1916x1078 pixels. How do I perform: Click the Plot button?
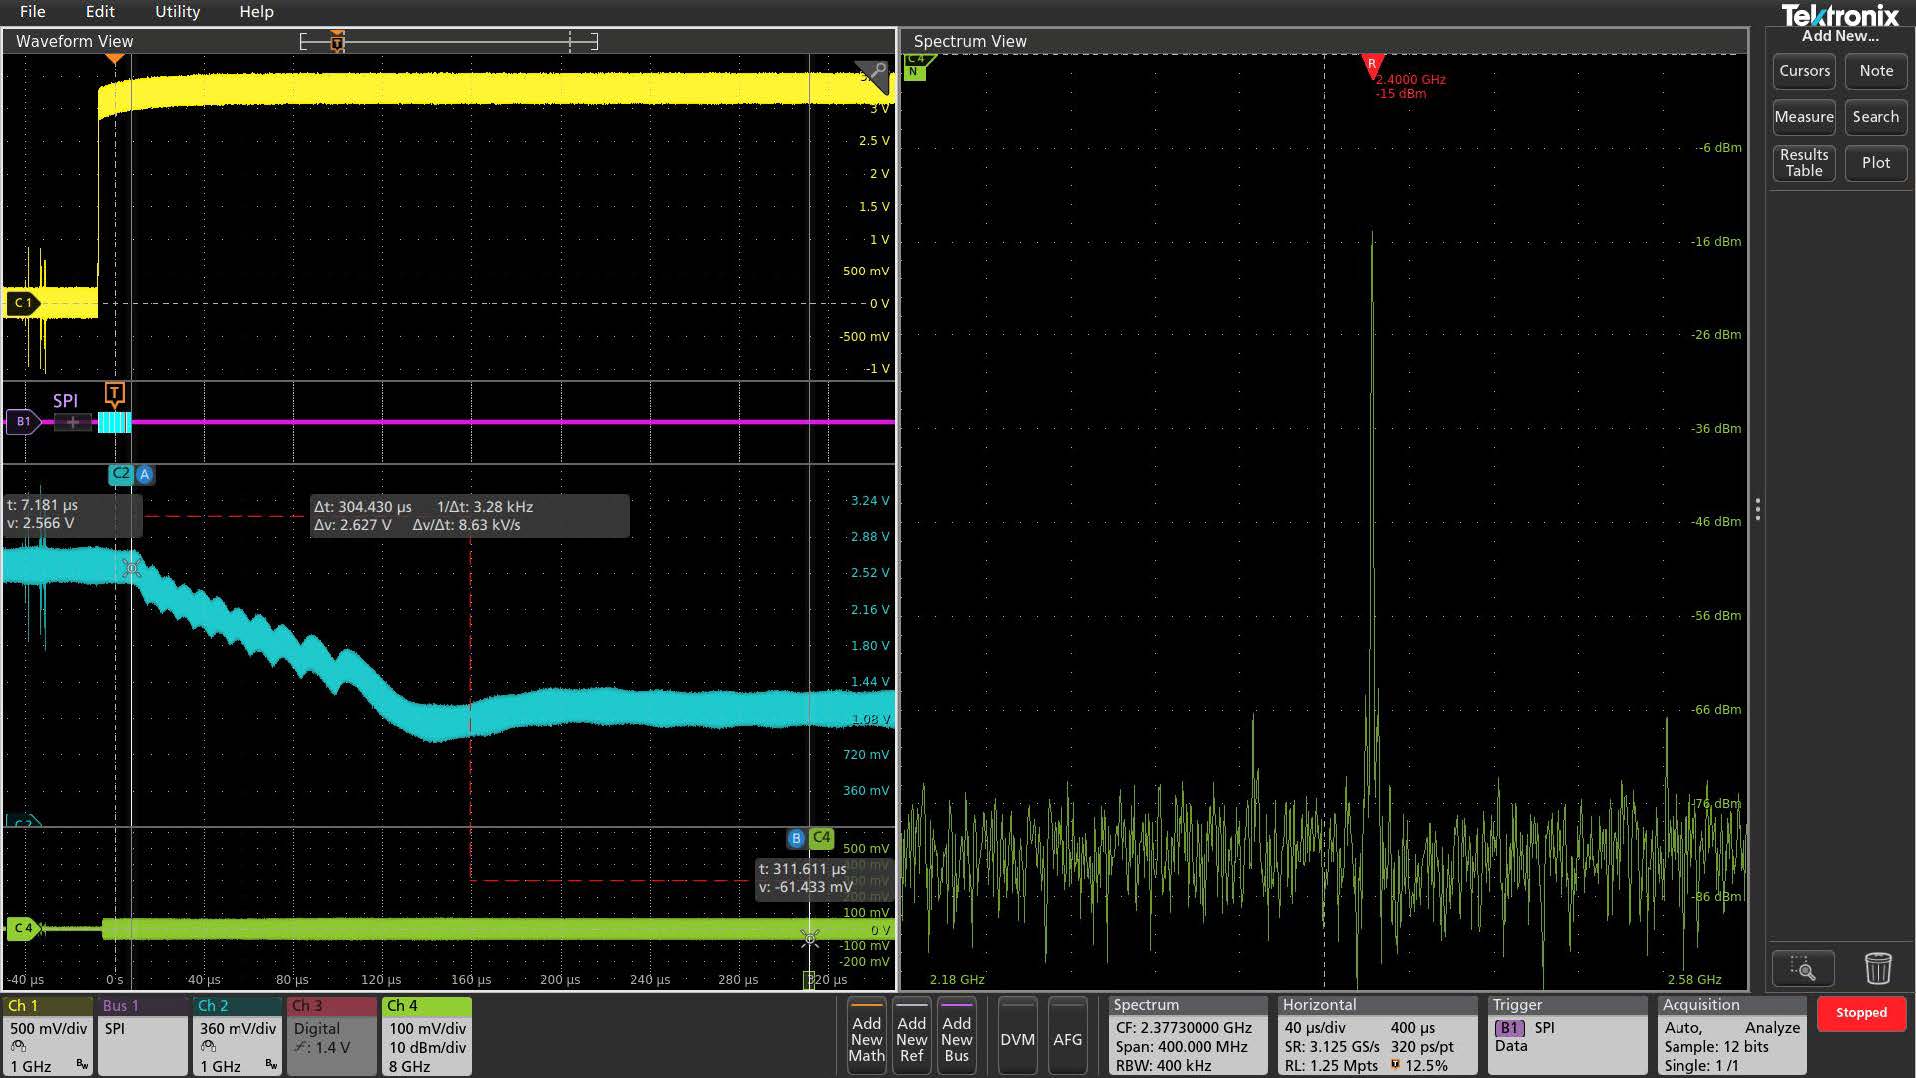1876,163
